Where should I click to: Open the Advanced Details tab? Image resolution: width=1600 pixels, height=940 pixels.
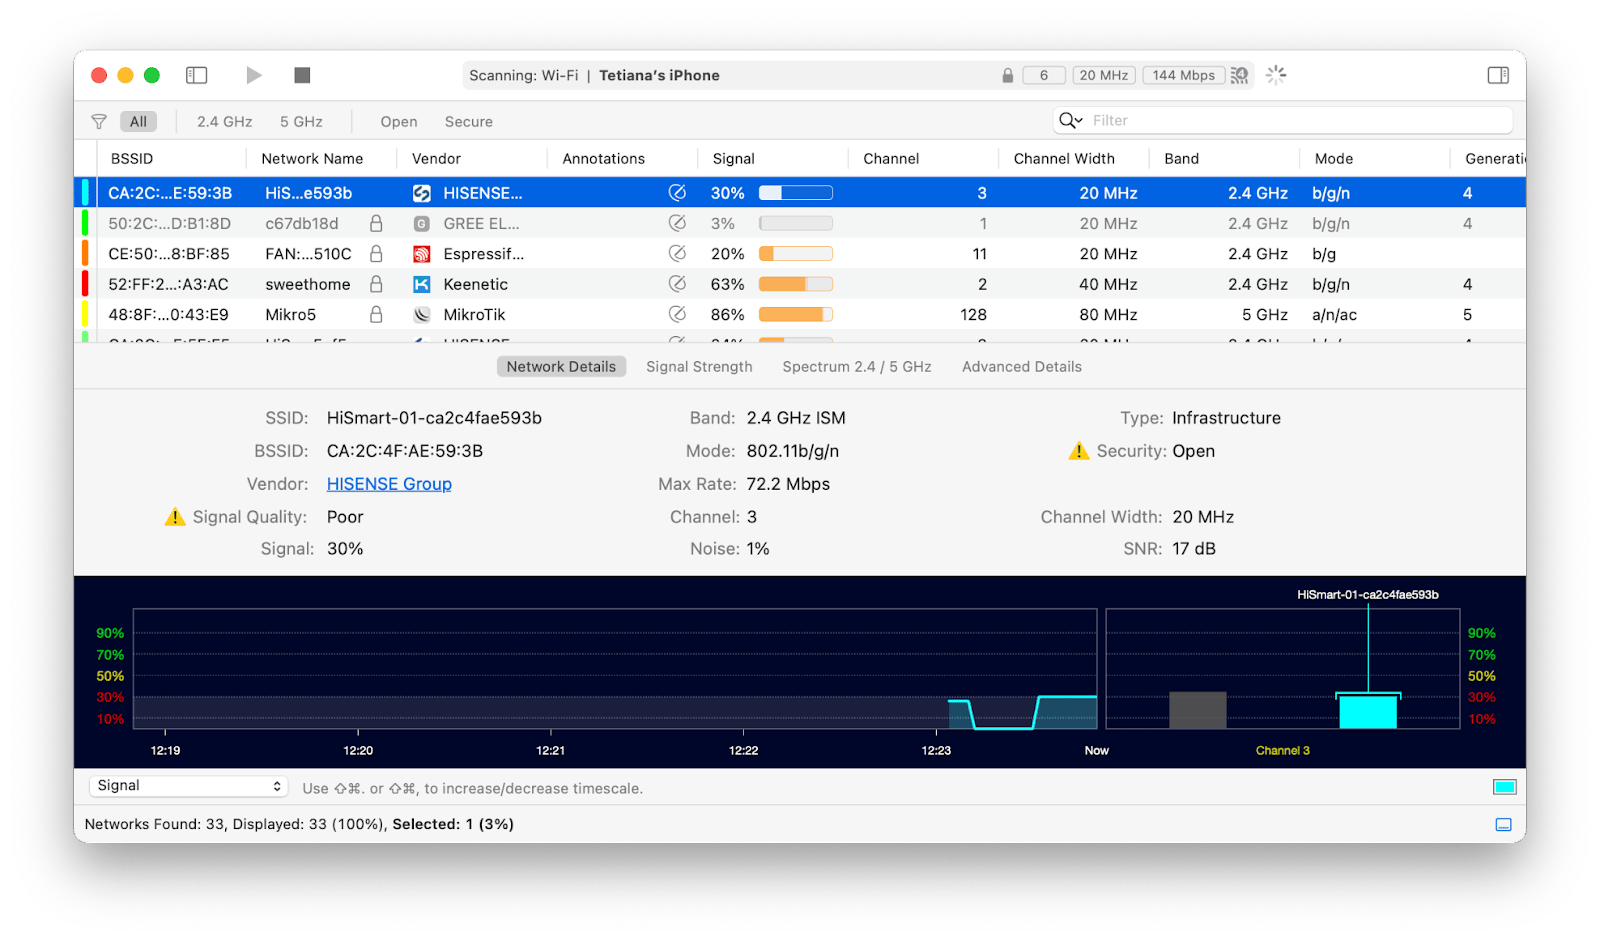[1022, 367]
